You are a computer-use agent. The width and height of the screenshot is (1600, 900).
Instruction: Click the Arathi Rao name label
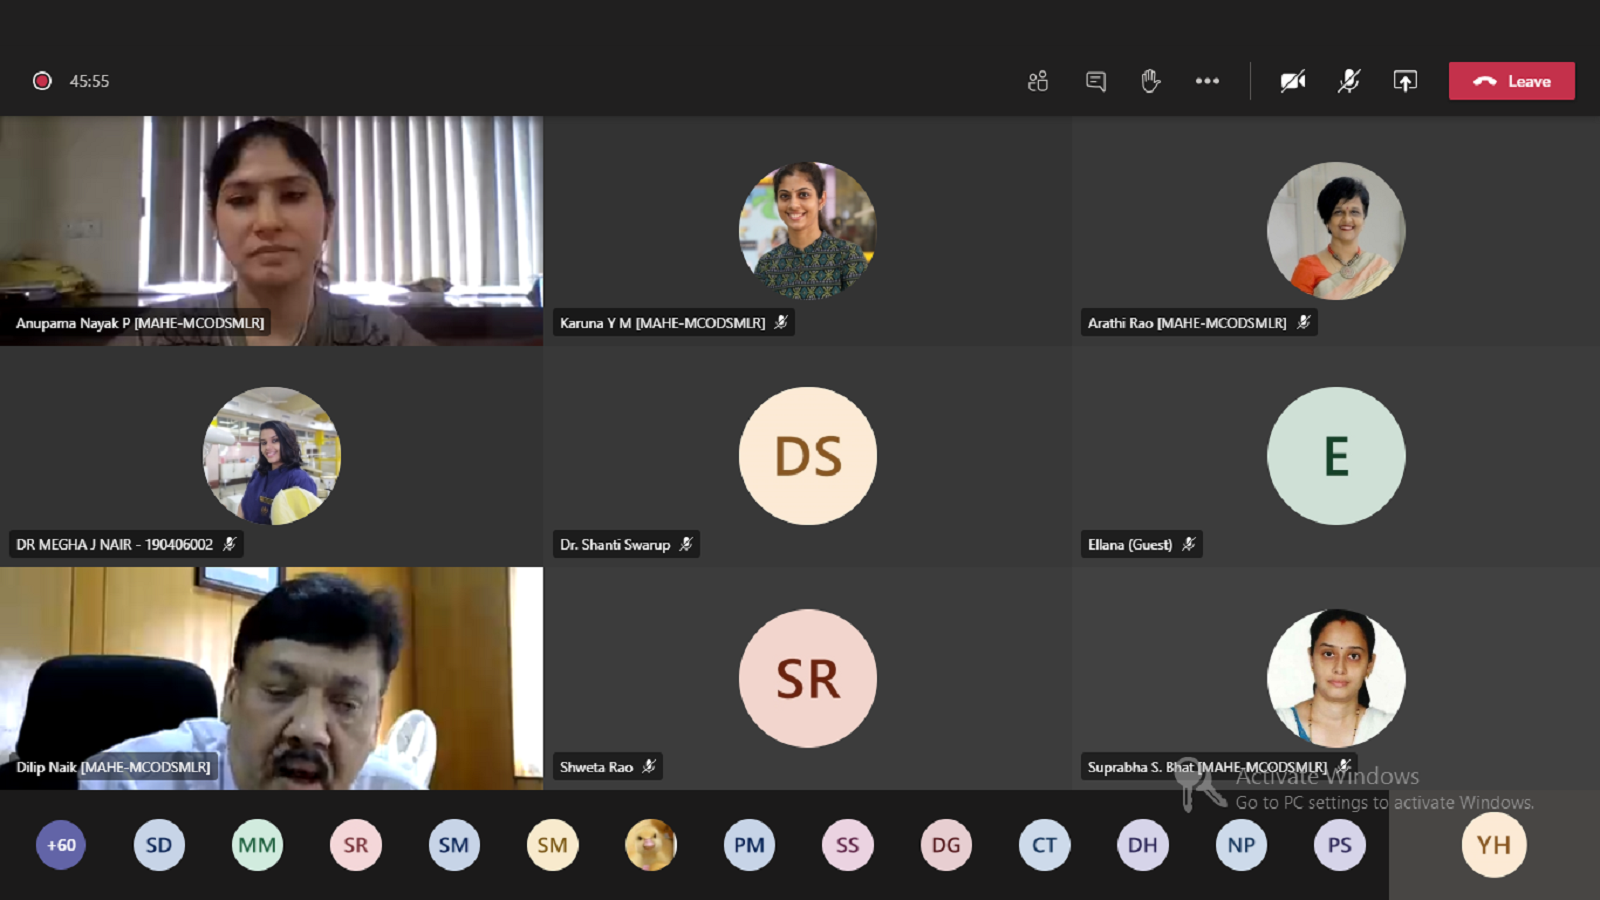1187,323
